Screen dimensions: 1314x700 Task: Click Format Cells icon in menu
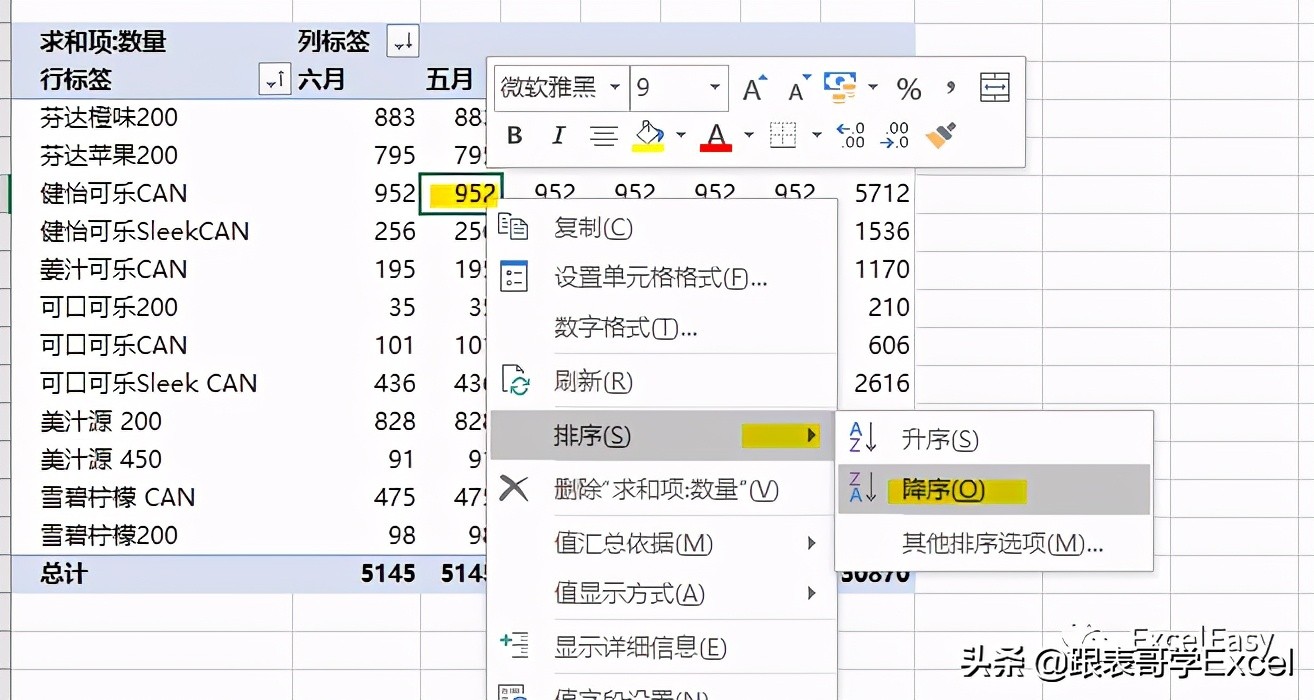tap(513, 277)
